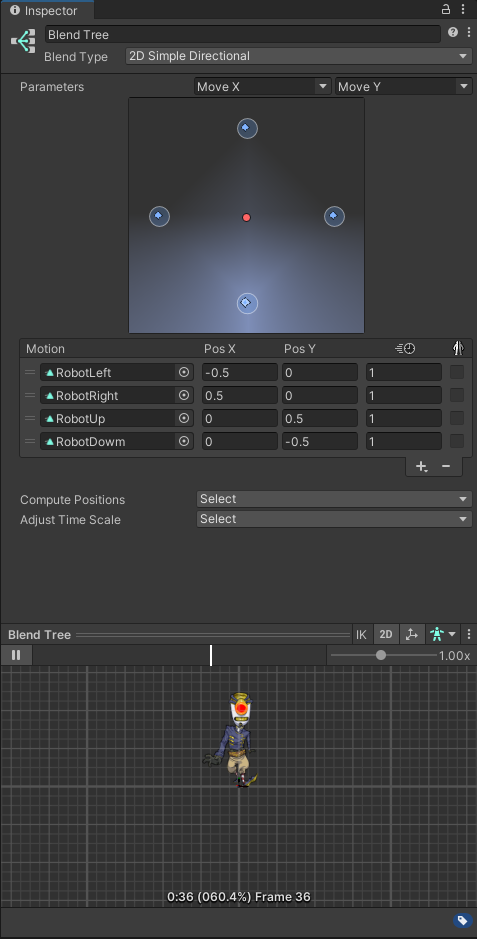Open object picker for RobotUp motion
The height and width of the screenshot is (939, 477).
(x=184, y=418)
